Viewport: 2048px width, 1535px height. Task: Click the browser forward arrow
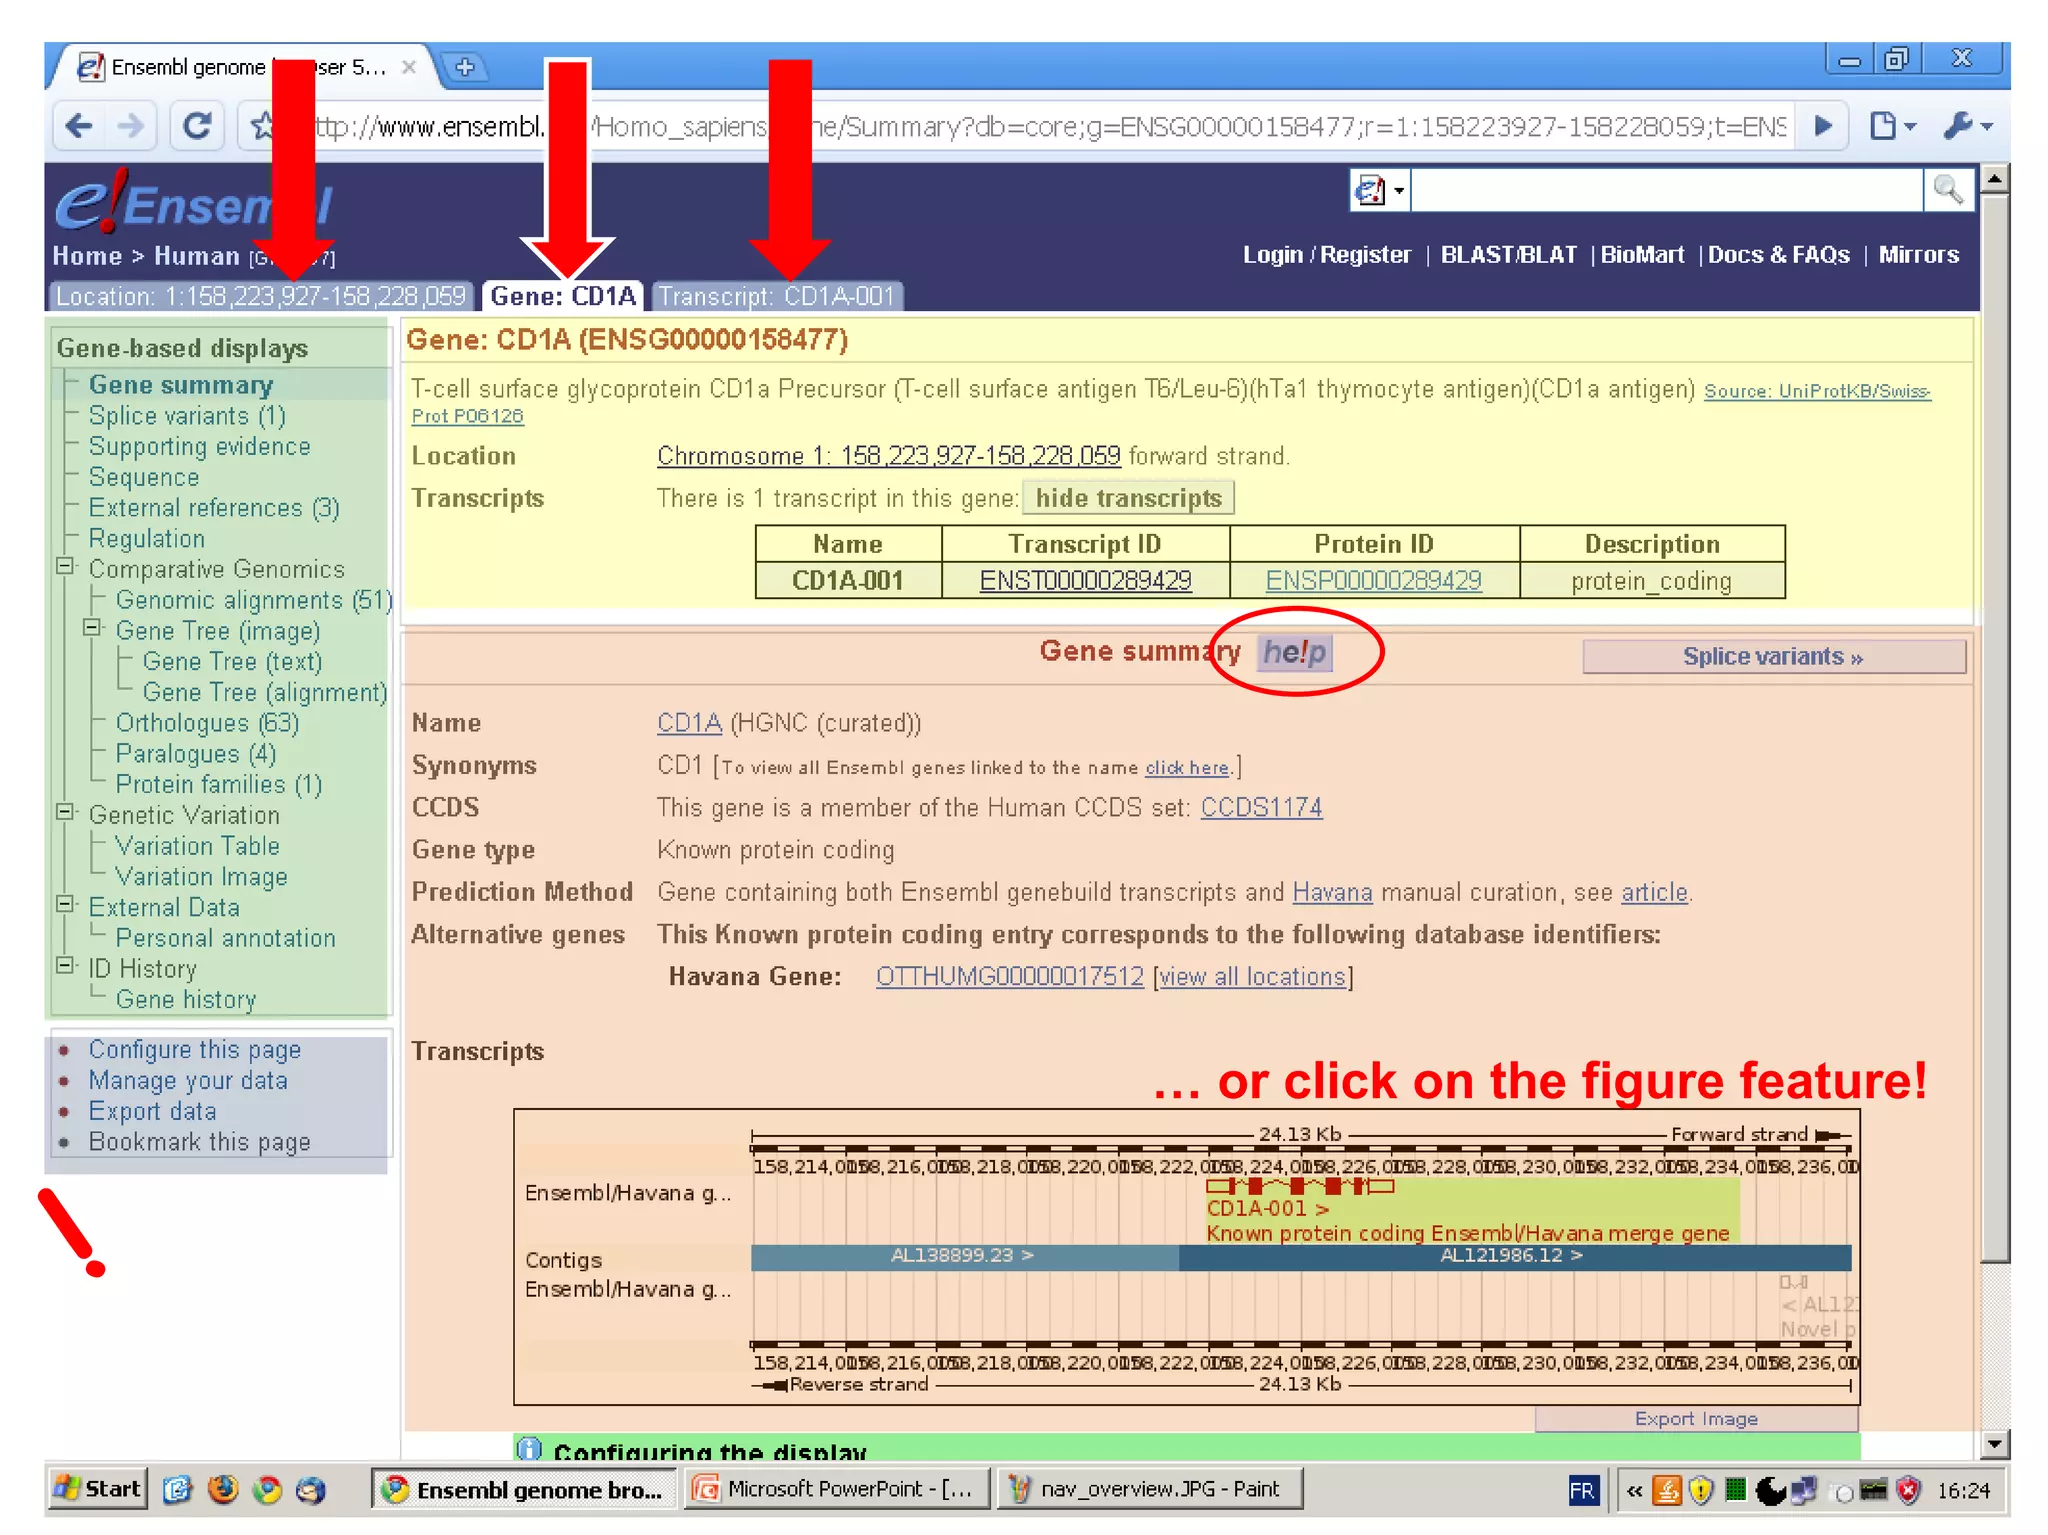[131, 126]
